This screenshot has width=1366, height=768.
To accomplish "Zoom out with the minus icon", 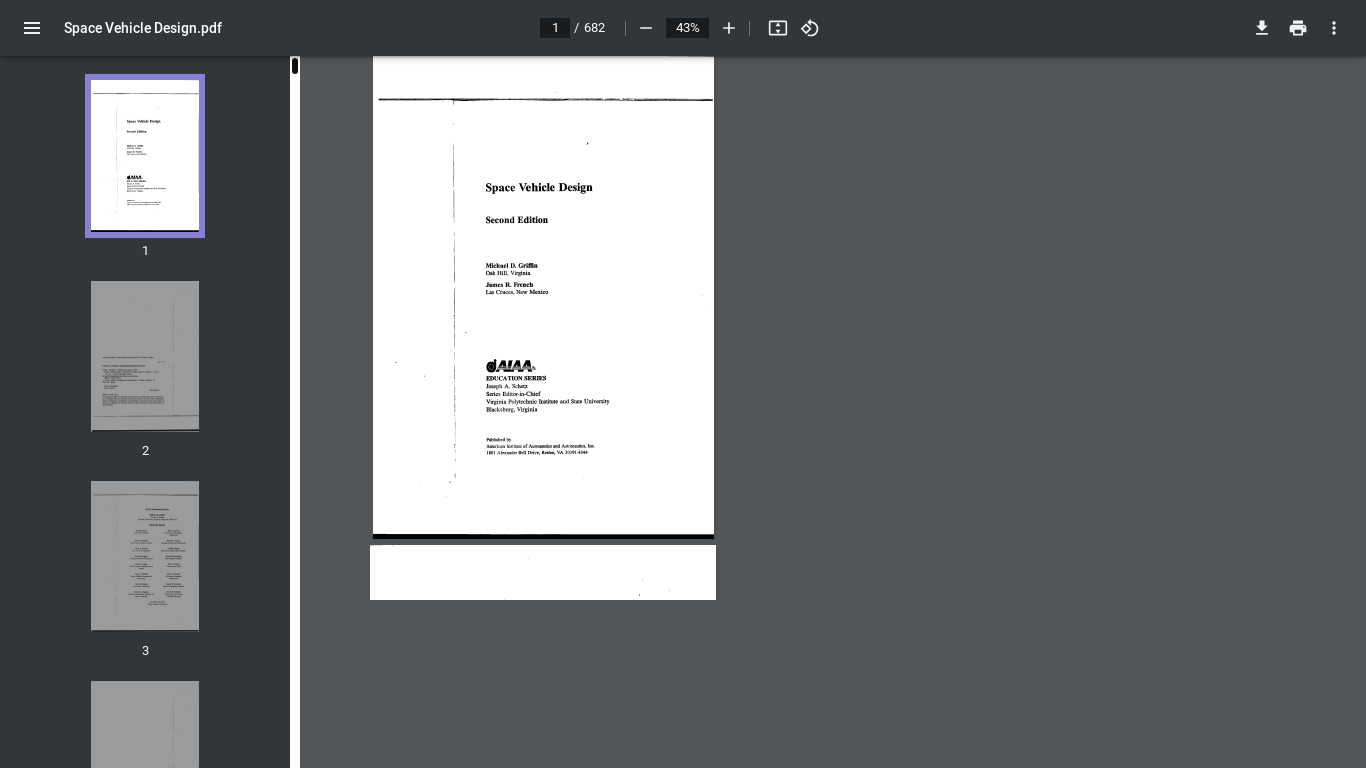I will coord(646,28).
